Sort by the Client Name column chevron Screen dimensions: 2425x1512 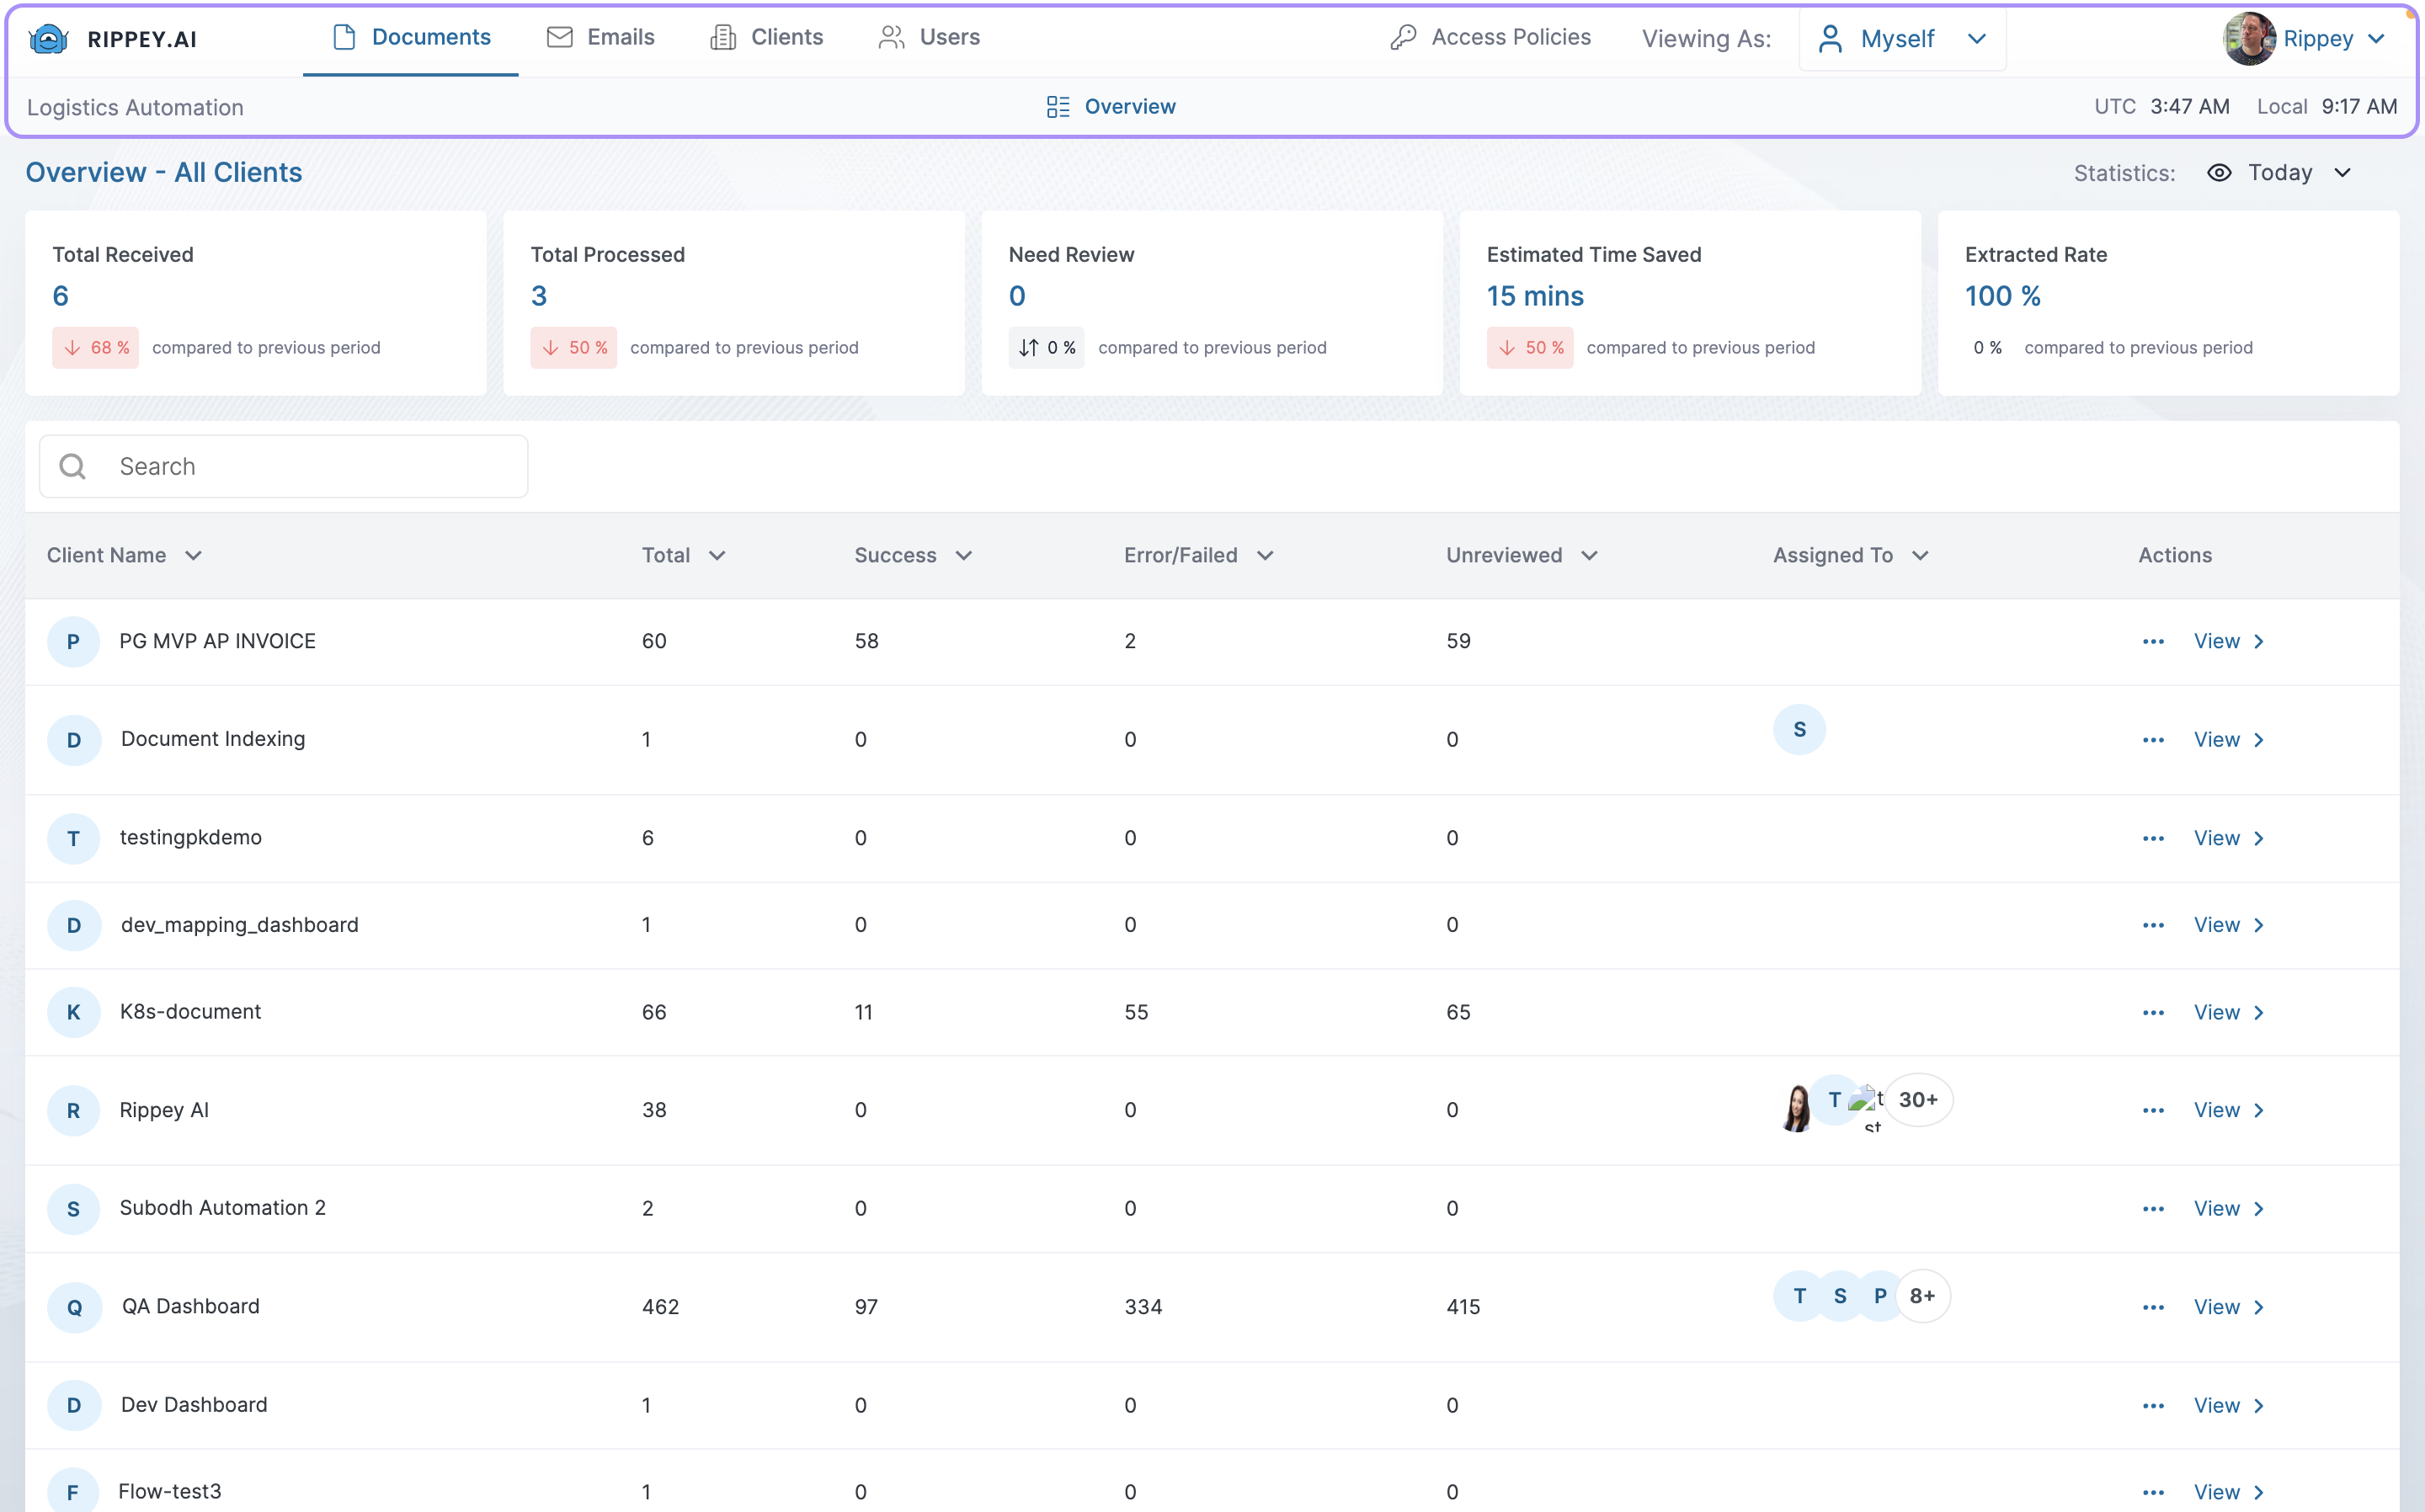194,556
